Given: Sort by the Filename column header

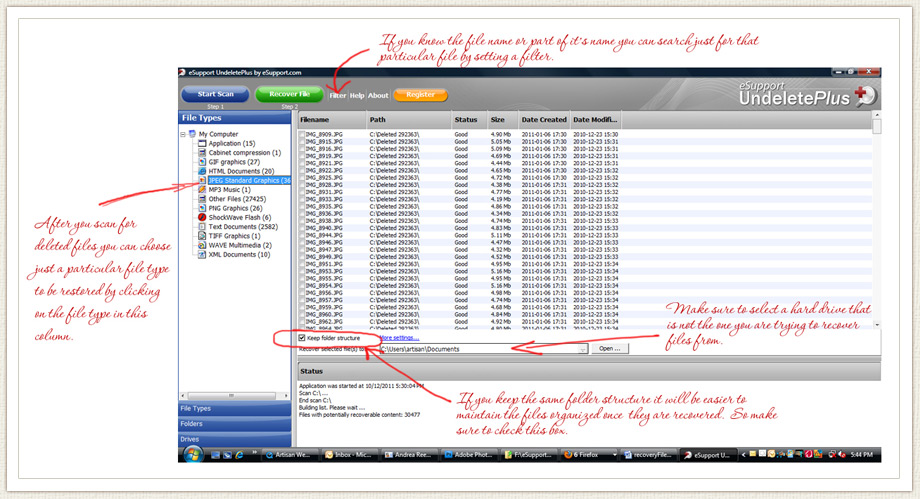Looking at the screenshot, I should click(332, 120).
